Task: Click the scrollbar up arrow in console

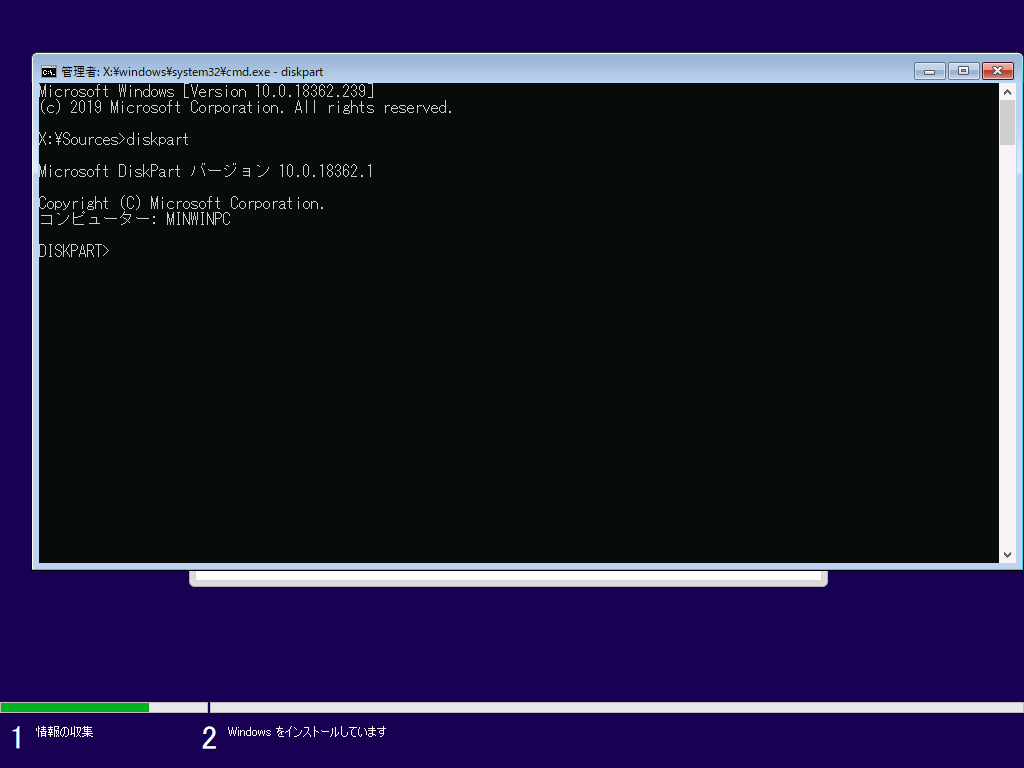Action: click(x=1007, y=92)
